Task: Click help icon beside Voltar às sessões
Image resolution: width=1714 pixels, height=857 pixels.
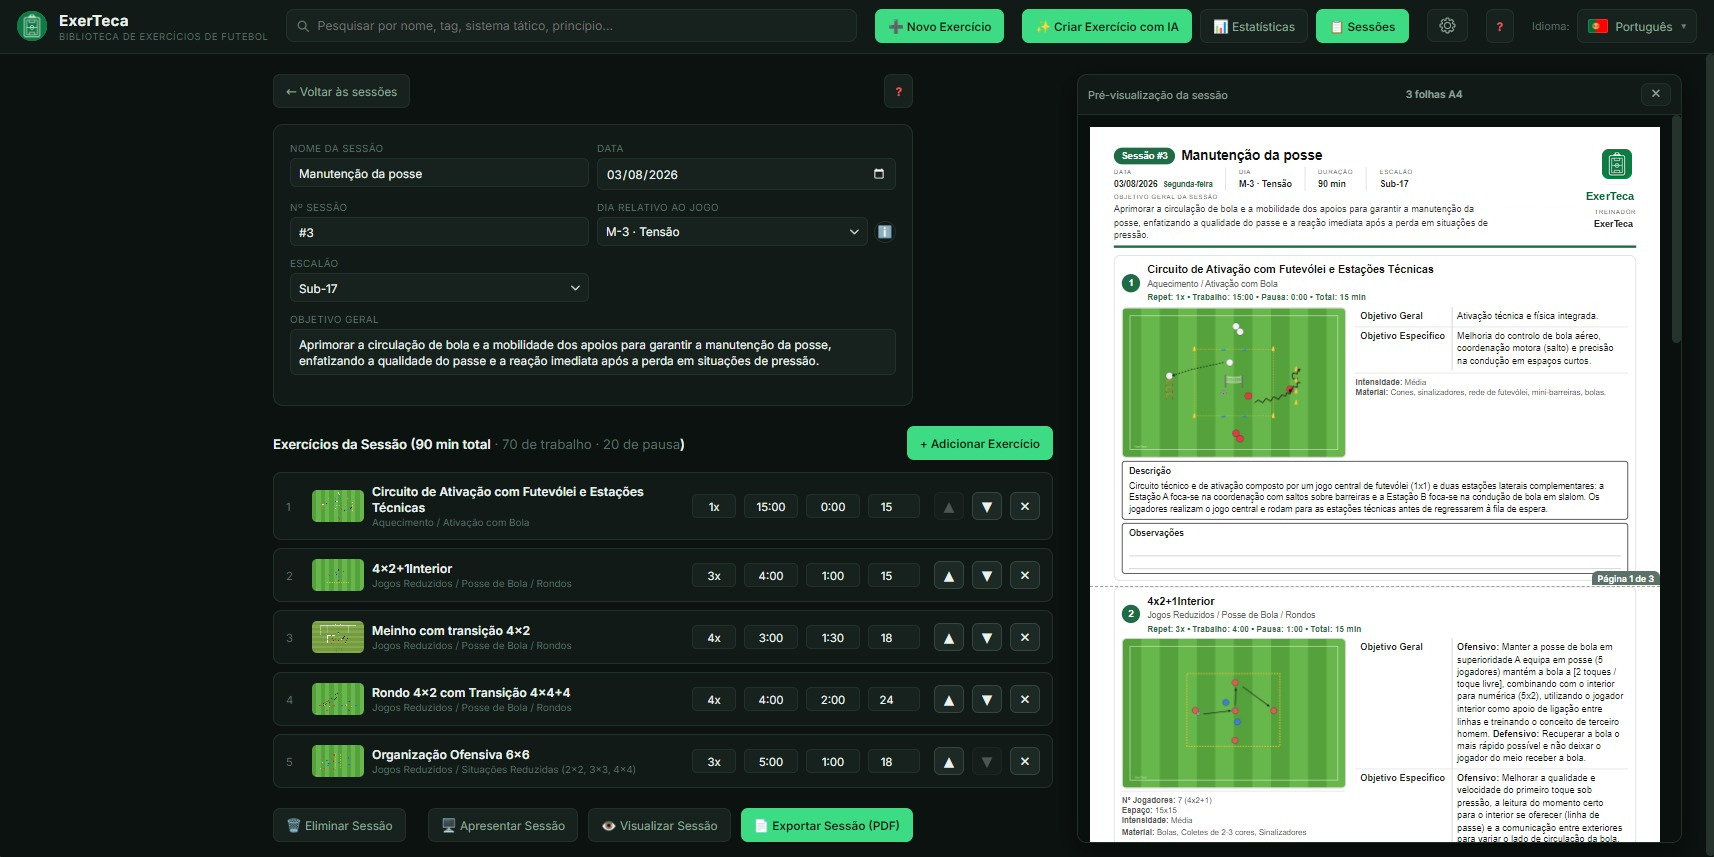Action: [x=898, y=91]
